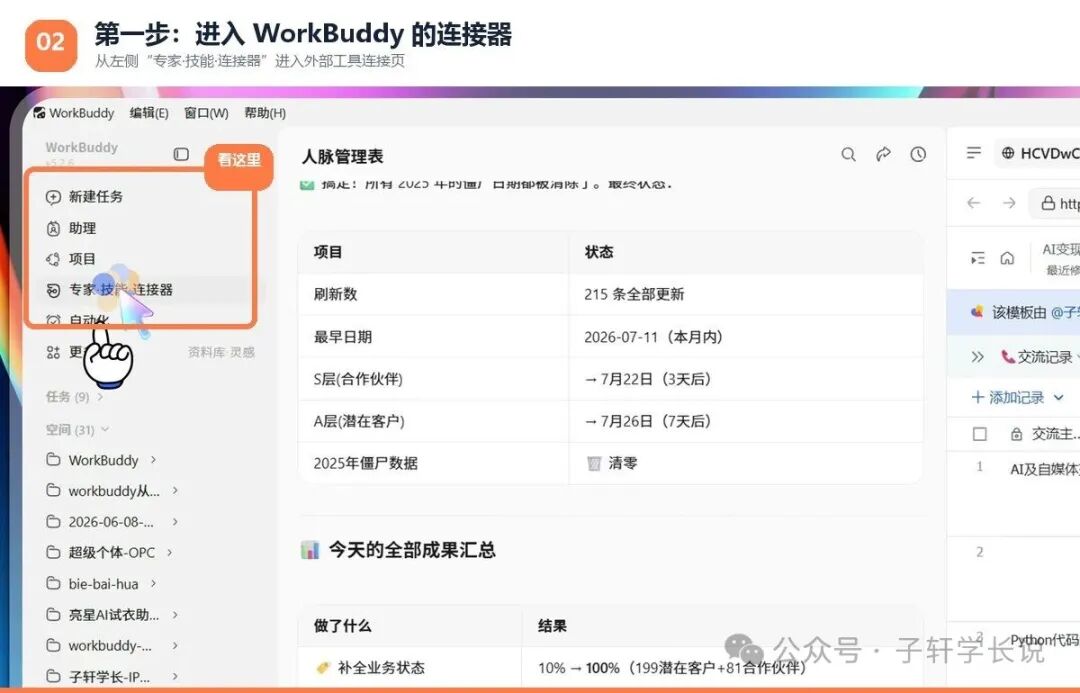The width and height of the screenshot is (1080, 693).
Task: Expand the 2026-06-08-... folder chevron
Action: tap(175, 521)
